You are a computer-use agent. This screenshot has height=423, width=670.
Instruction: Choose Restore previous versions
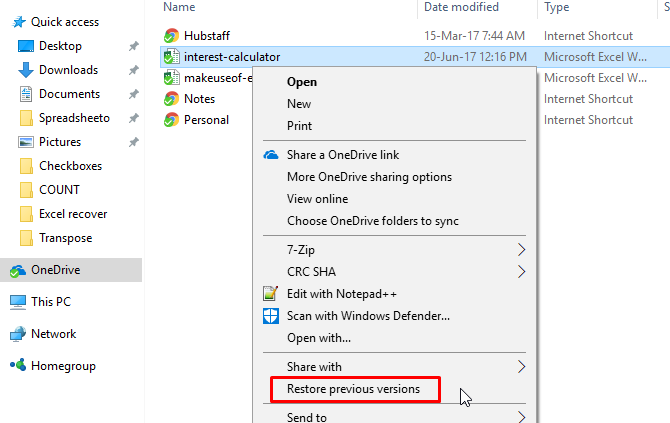(354, 389)
